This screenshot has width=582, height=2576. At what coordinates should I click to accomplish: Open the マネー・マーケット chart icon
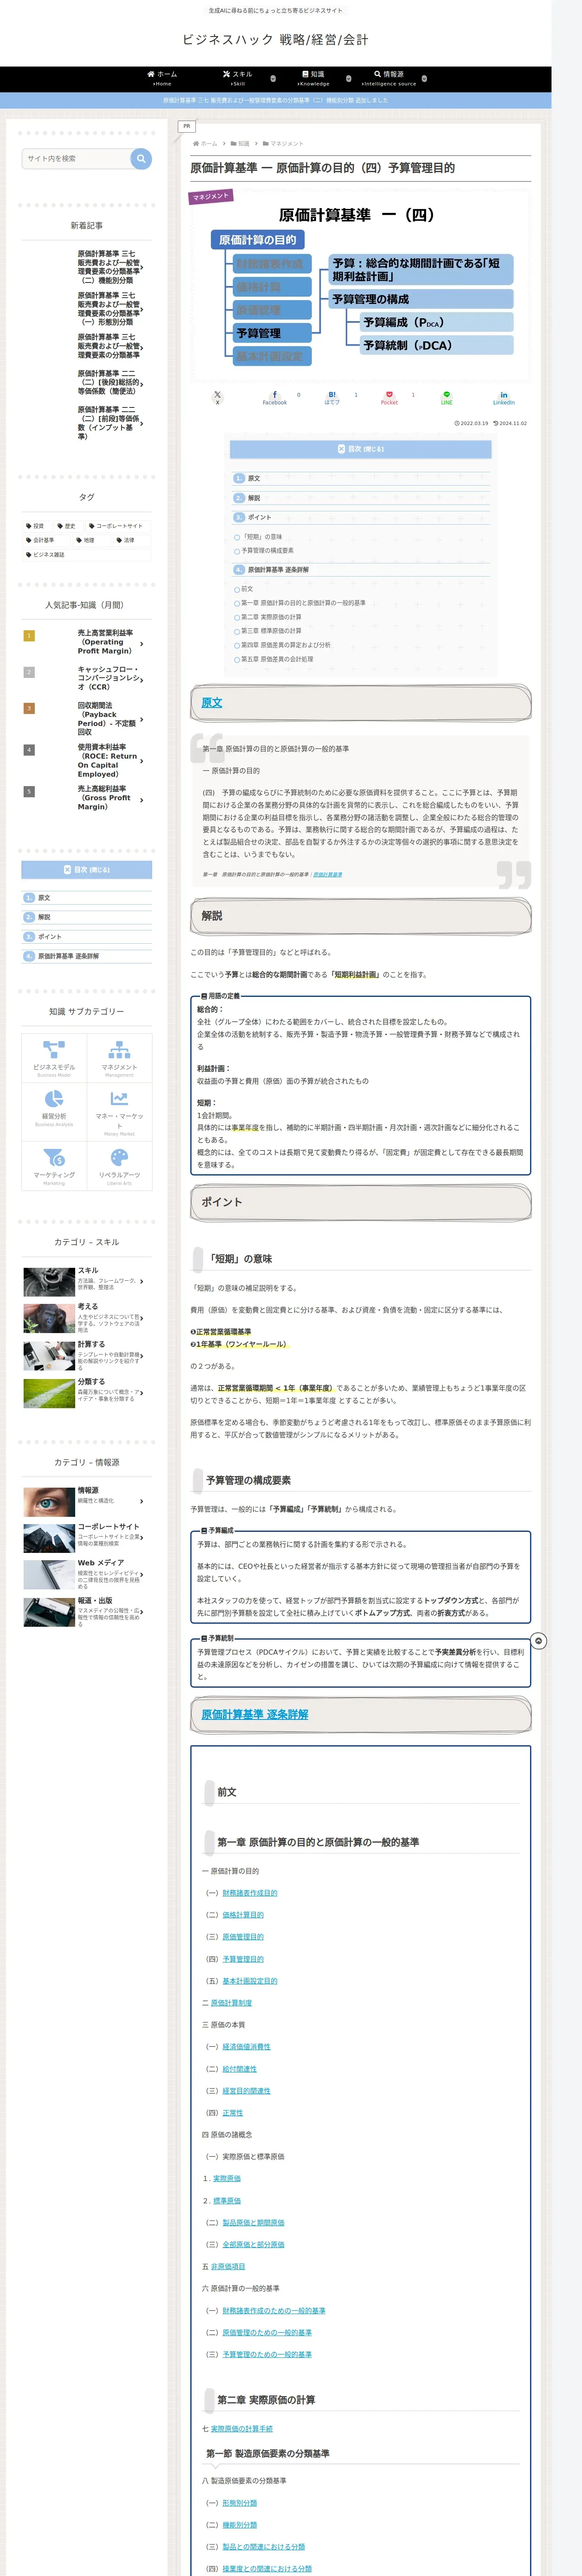119,1099
